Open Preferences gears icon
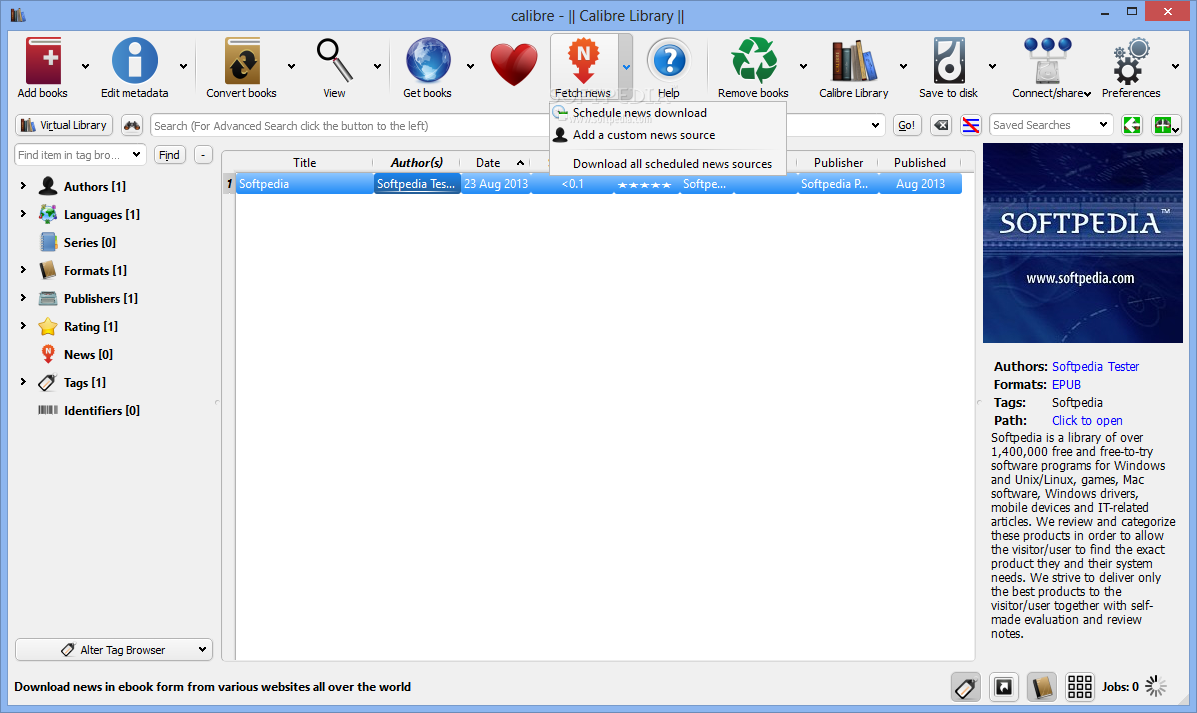 1131,61
